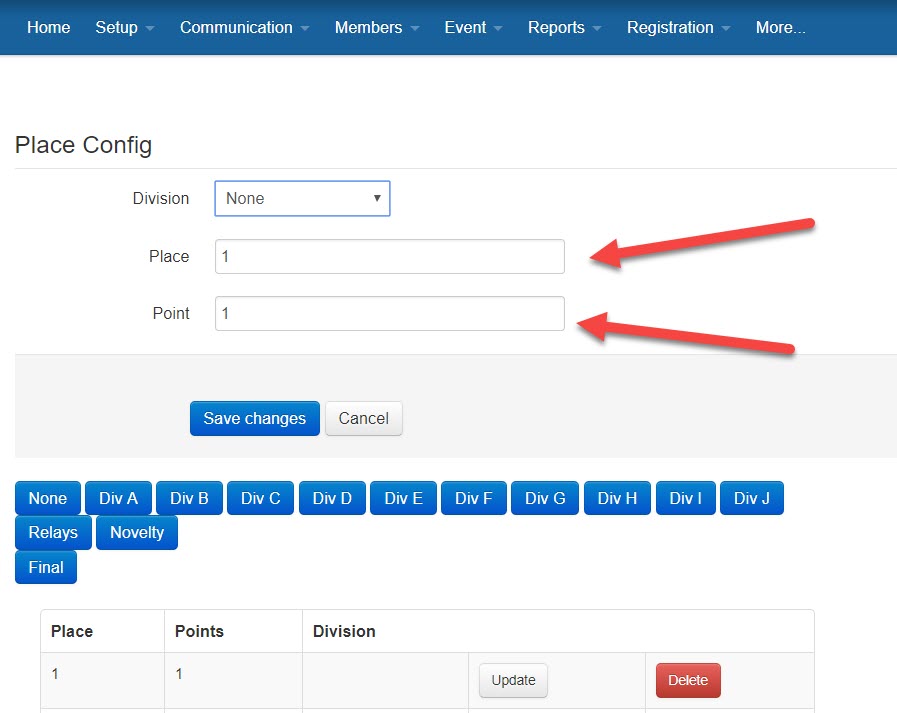The height and width of the screenshot is (713, 897).
Task: Select the Relays filter button
Action: click(x=53, y=532)
